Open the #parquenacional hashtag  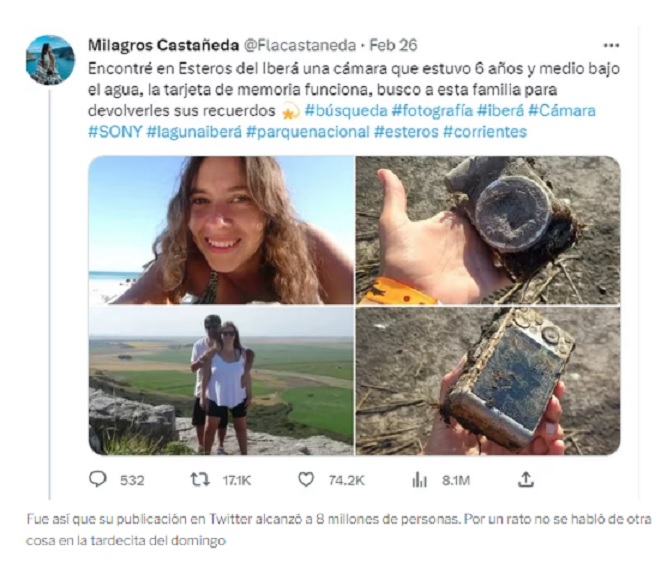[308, 132]
